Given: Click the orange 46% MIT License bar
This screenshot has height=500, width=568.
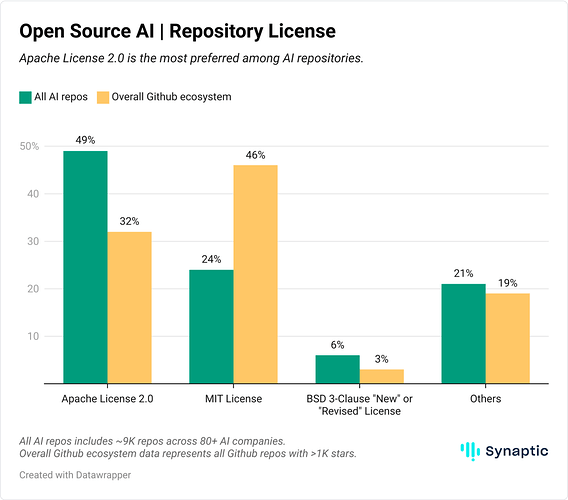Looking at the screenshot, I should pyautogui.click(x=256, y=274).
